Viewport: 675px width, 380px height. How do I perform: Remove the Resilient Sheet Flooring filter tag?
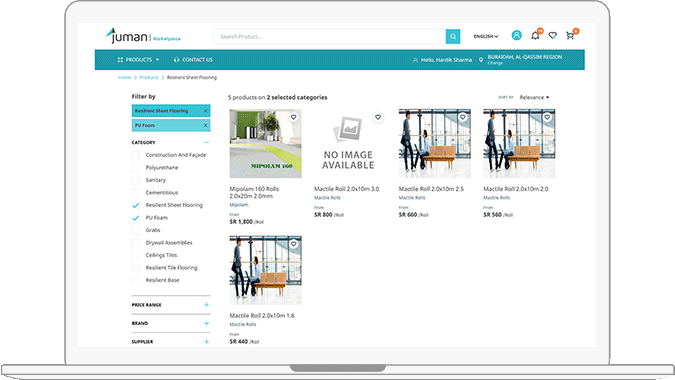pos(206,111)
